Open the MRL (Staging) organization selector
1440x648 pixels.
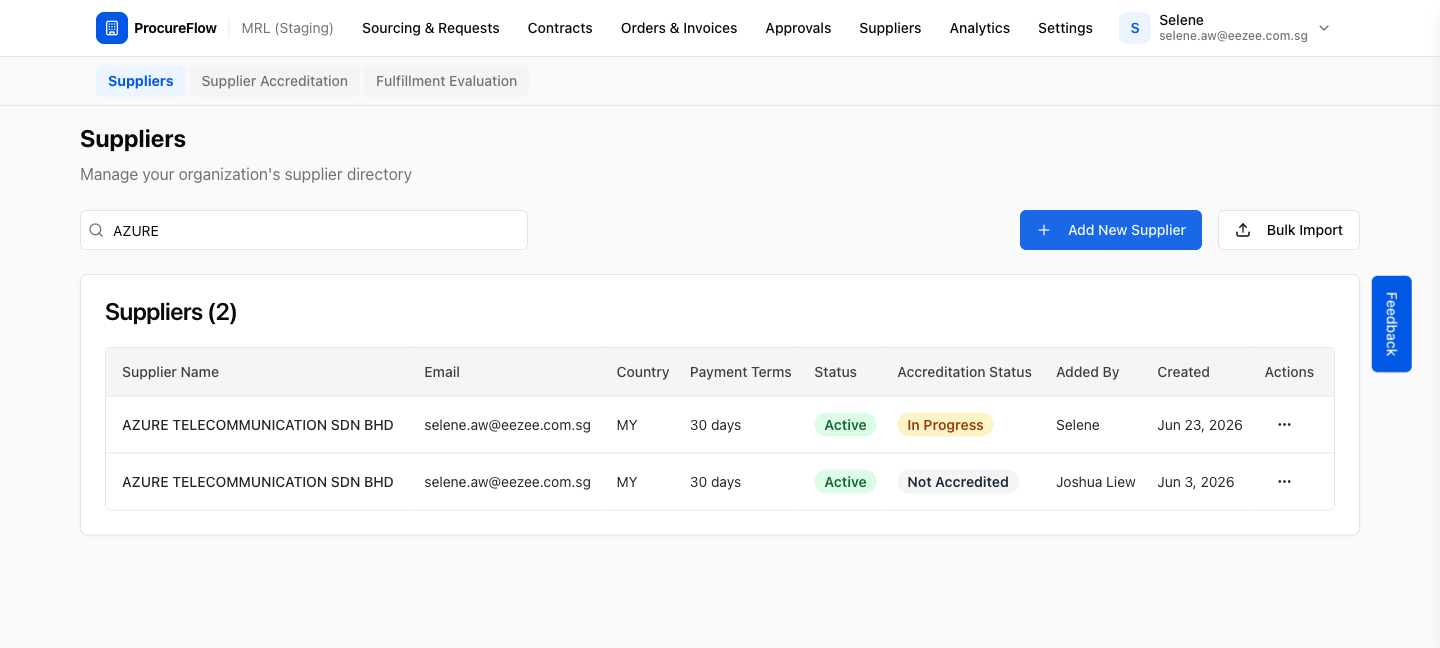click(288, 28)
